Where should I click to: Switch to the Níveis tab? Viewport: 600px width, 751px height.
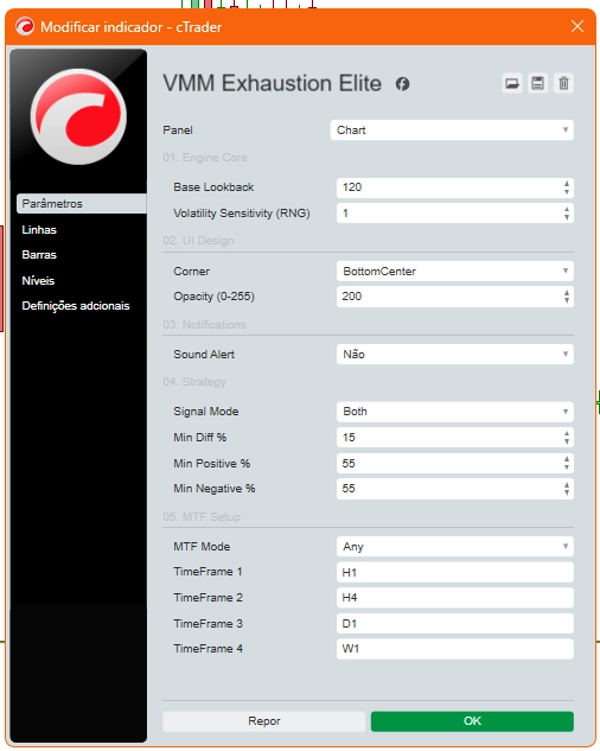tap(38, 281)
